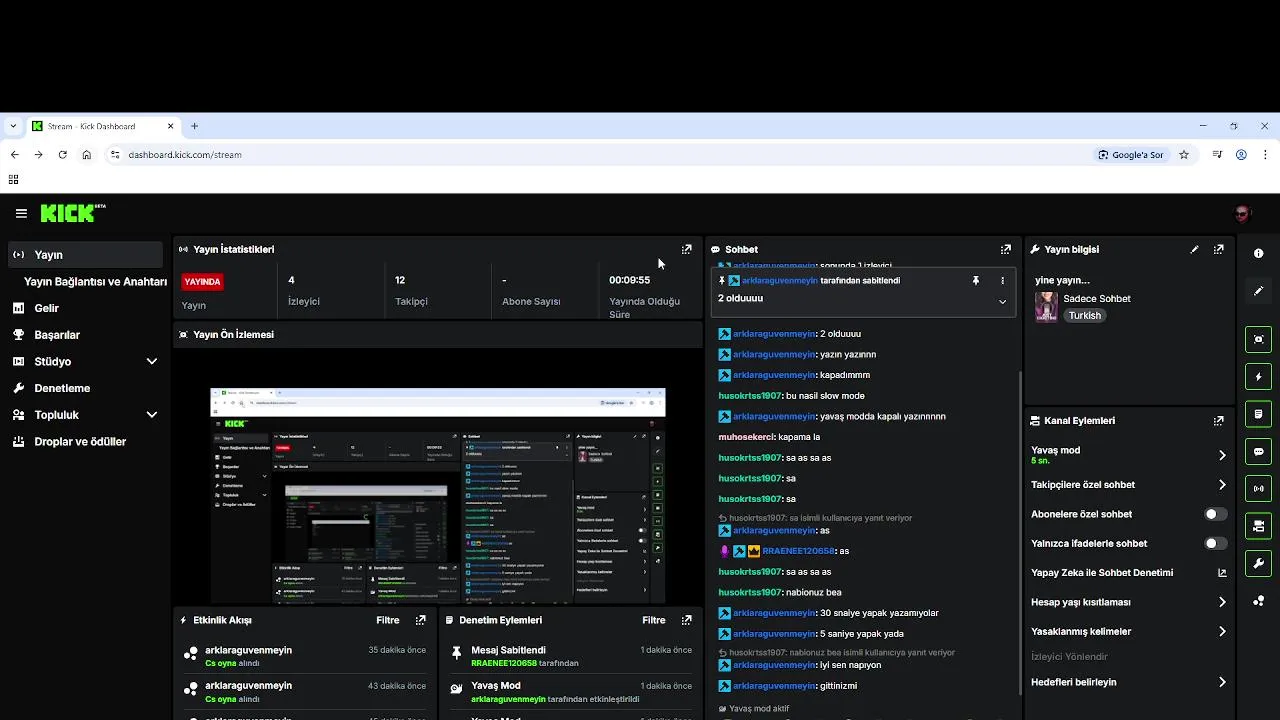Viewport: 1280px width, 720px height.
Task: Click RRAENEE120658 username in chat
Action: tap(798, 551)
